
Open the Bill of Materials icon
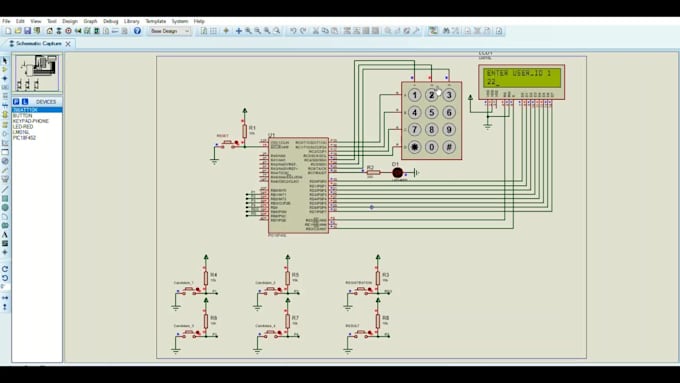[106, 31]
